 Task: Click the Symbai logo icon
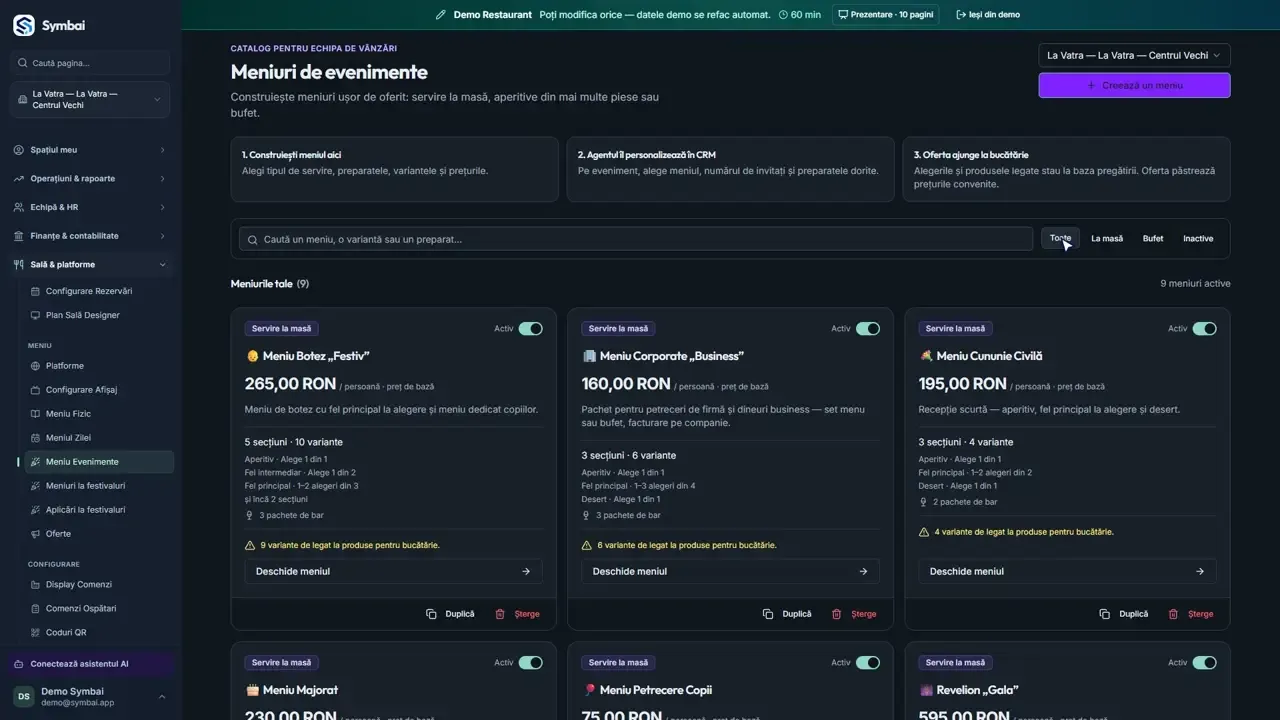(x=23, y=25)
